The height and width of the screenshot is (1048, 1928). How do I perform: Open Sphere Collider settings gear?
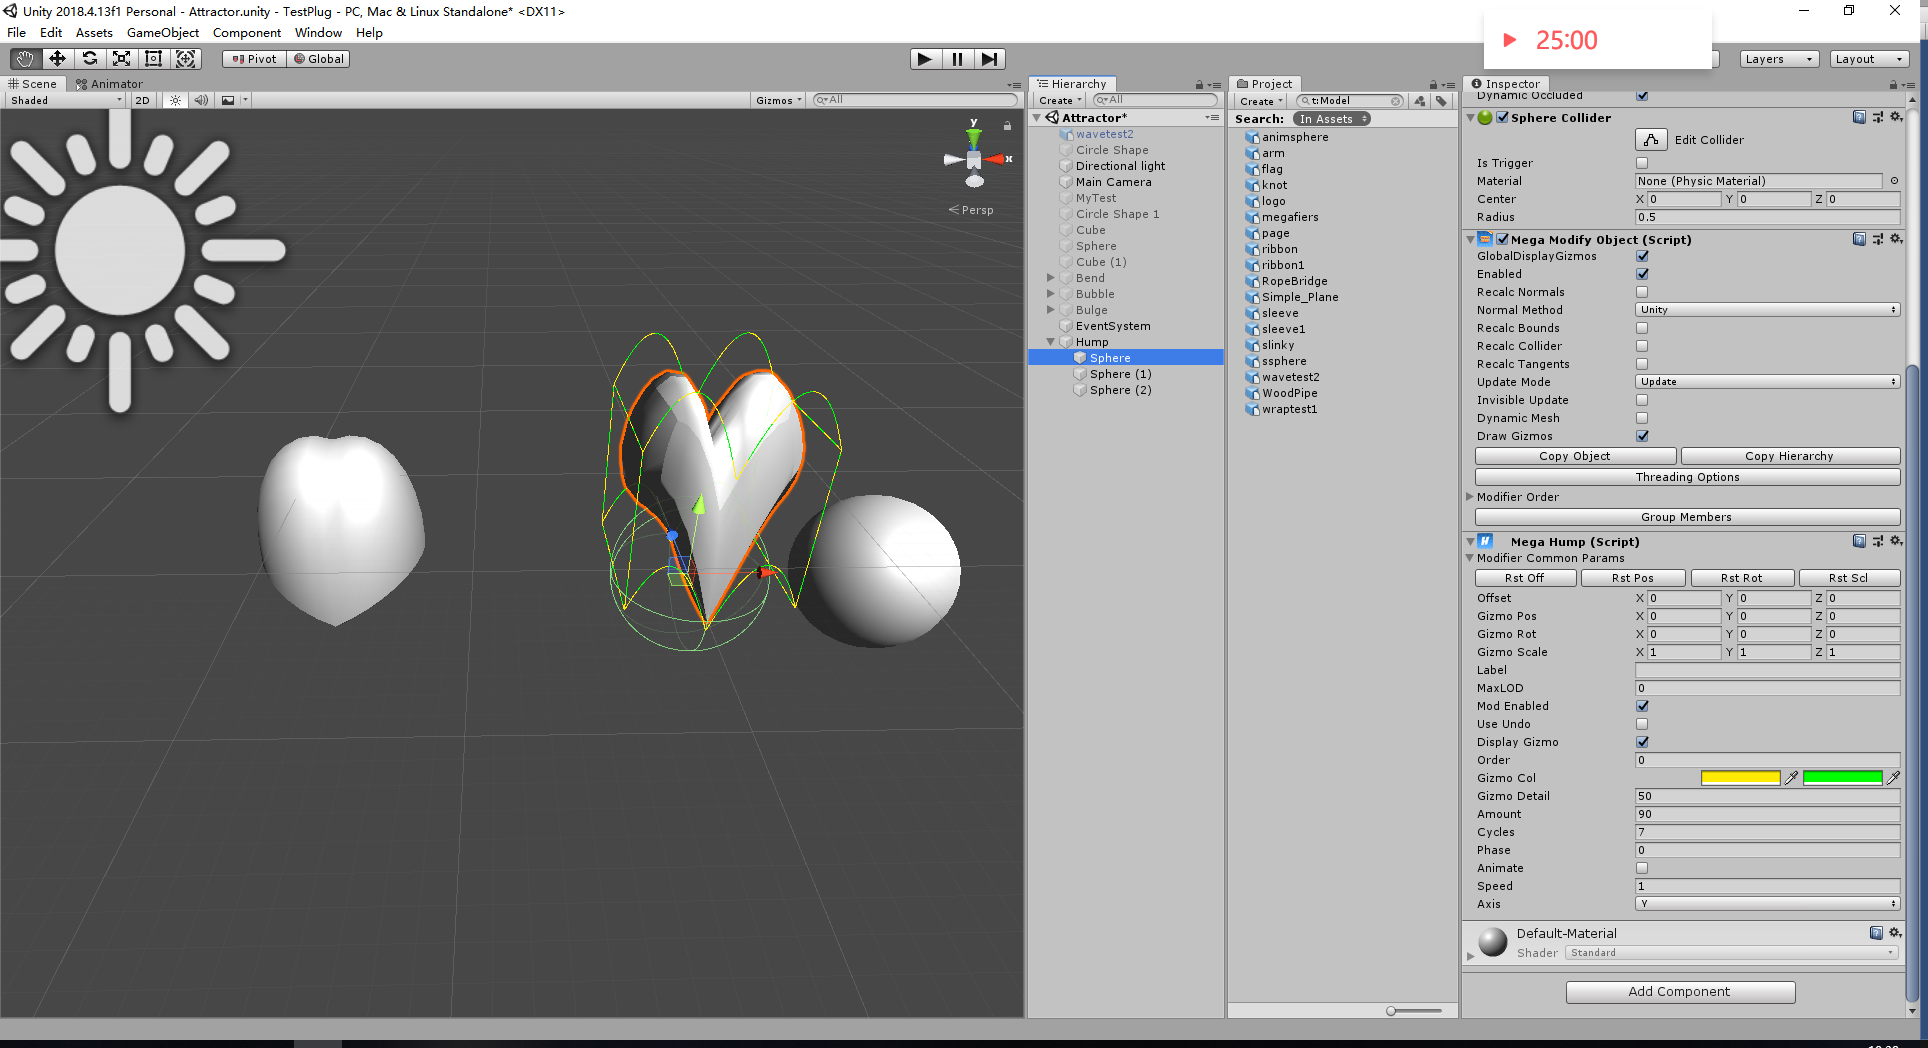(1895, 118)
